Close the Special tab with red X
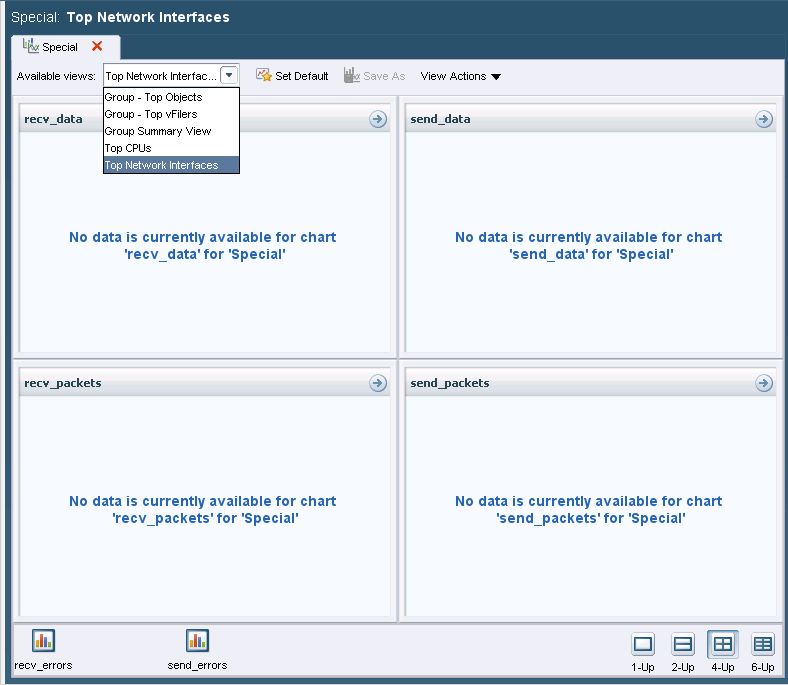This screenshot has height=685, width=788. [97, 46]
